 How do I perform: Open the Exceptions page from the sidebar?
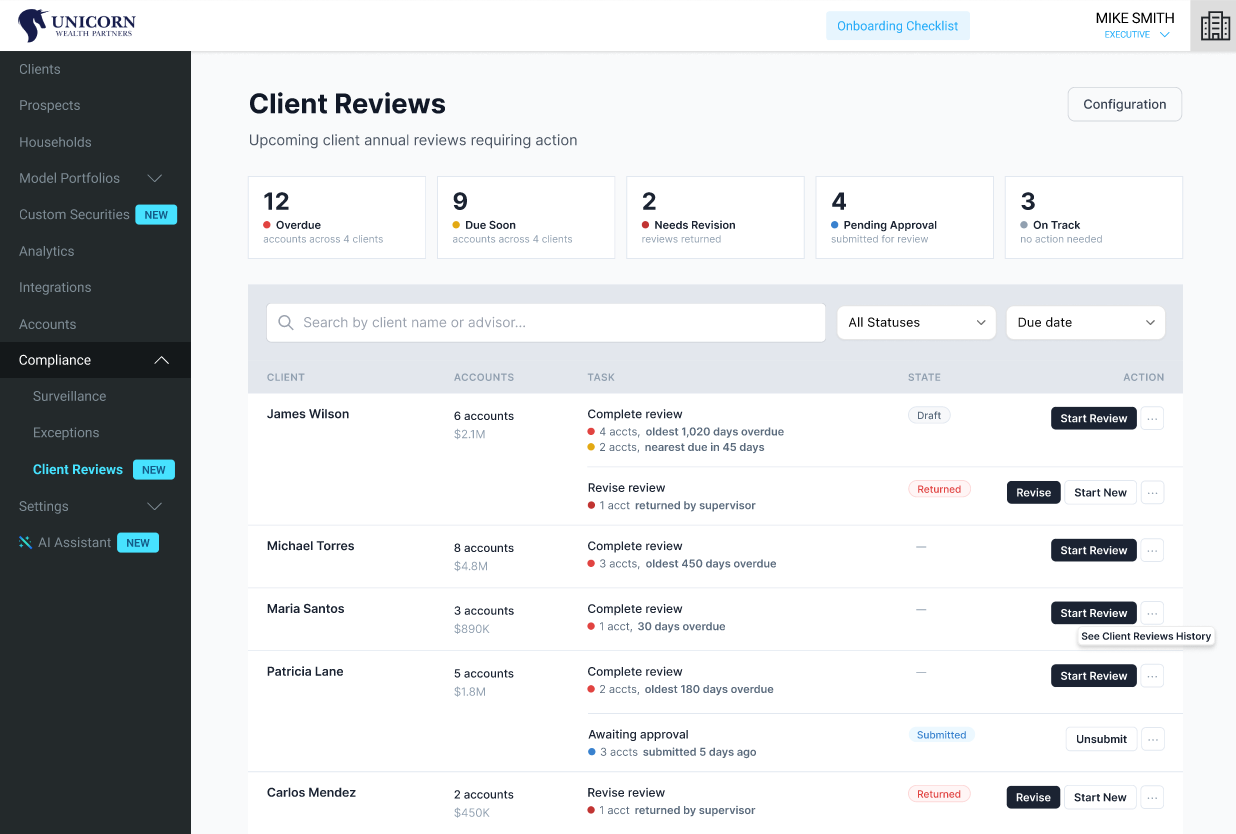(x=66, y=432)
